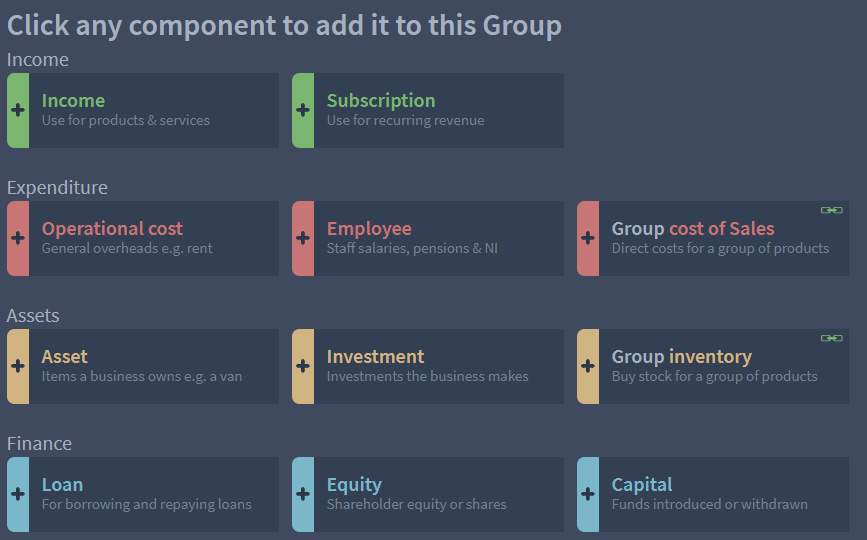This screenshot has width=867, height=540.
Task: Click the plus icon on Income card
Action: 18,109
